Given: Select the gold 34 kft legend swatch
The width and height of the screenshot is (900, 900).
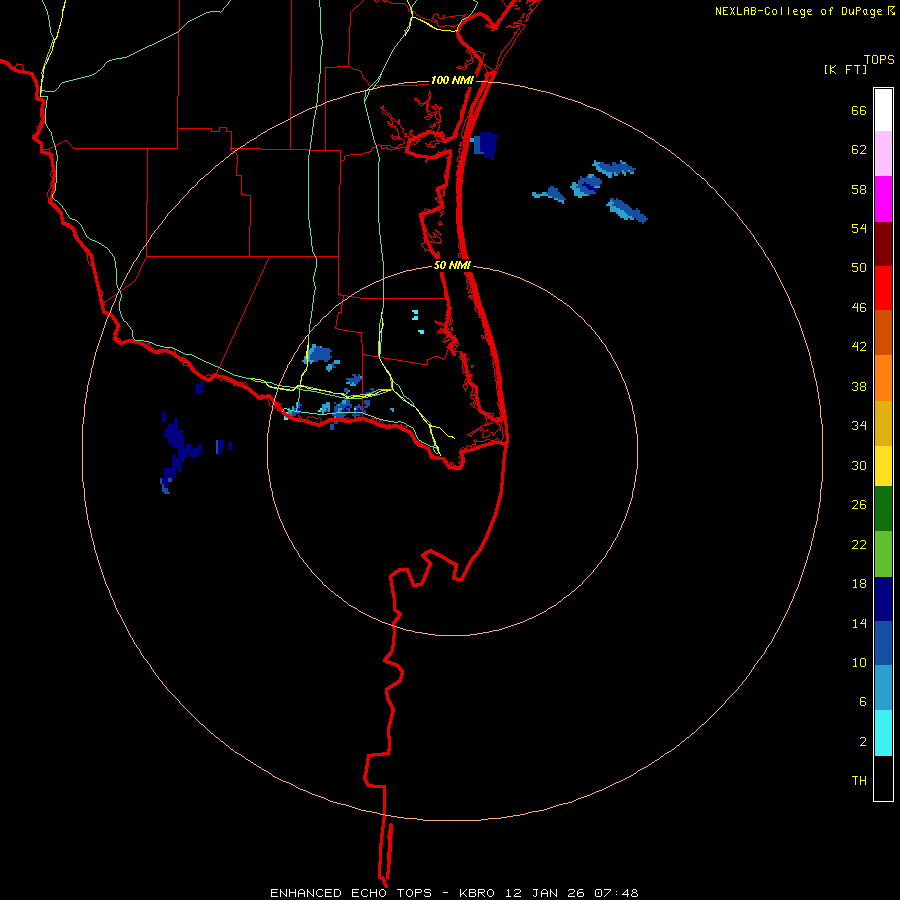Looking at the screenshot, I should [883, 423].
